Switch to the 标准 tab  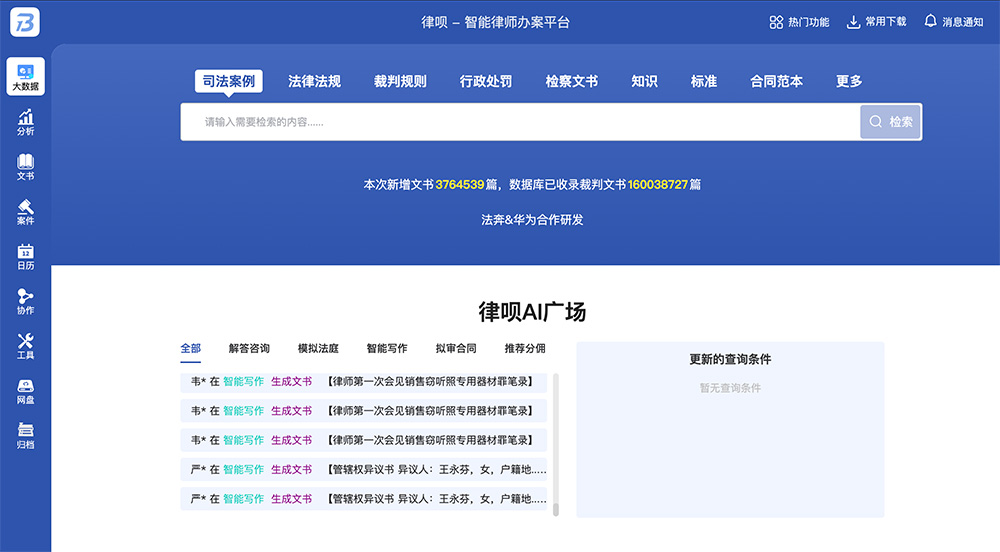[704, 81]
